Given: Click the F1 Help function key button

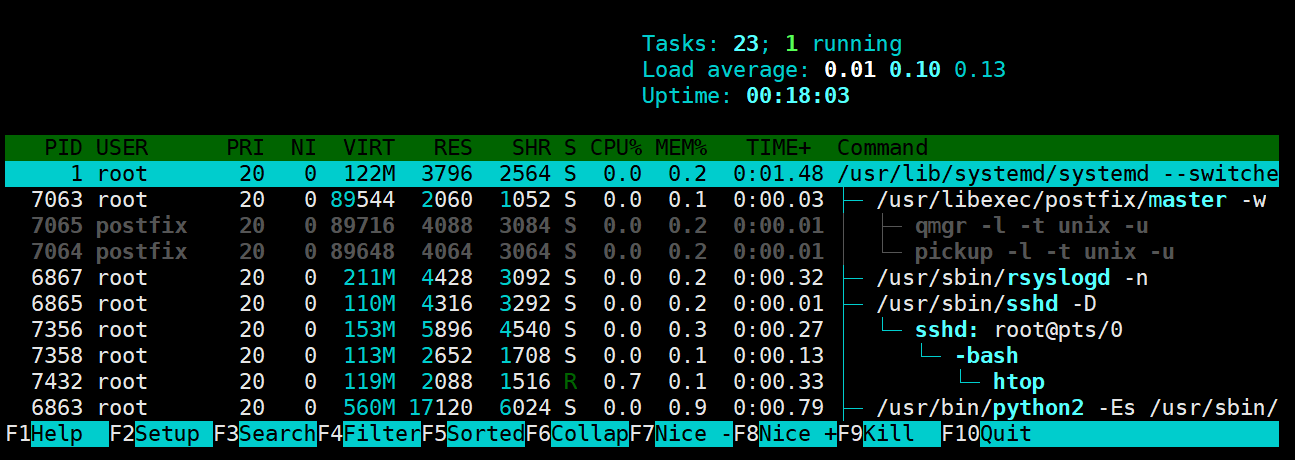Looking at the screenshot, I should click(57, 434).
